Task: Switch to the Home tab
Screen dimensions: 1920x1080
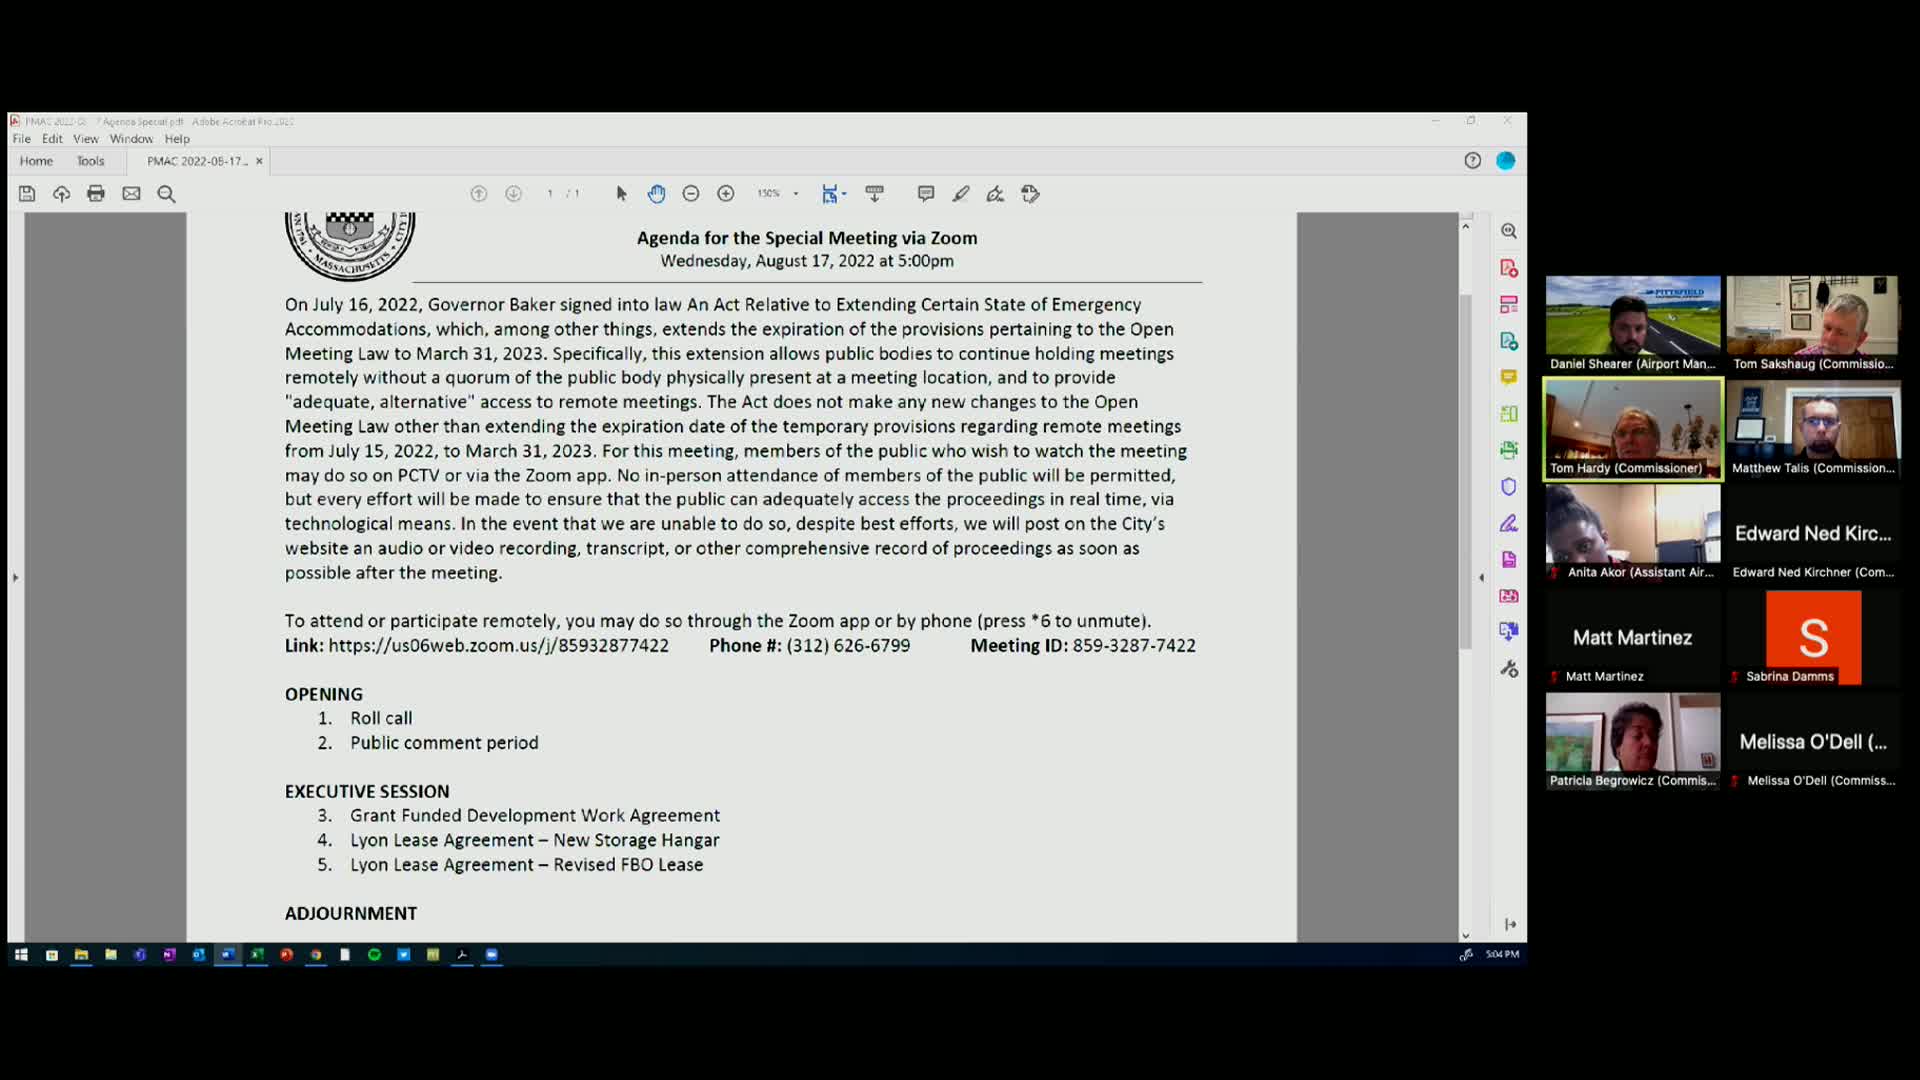Action: (37, 161)
